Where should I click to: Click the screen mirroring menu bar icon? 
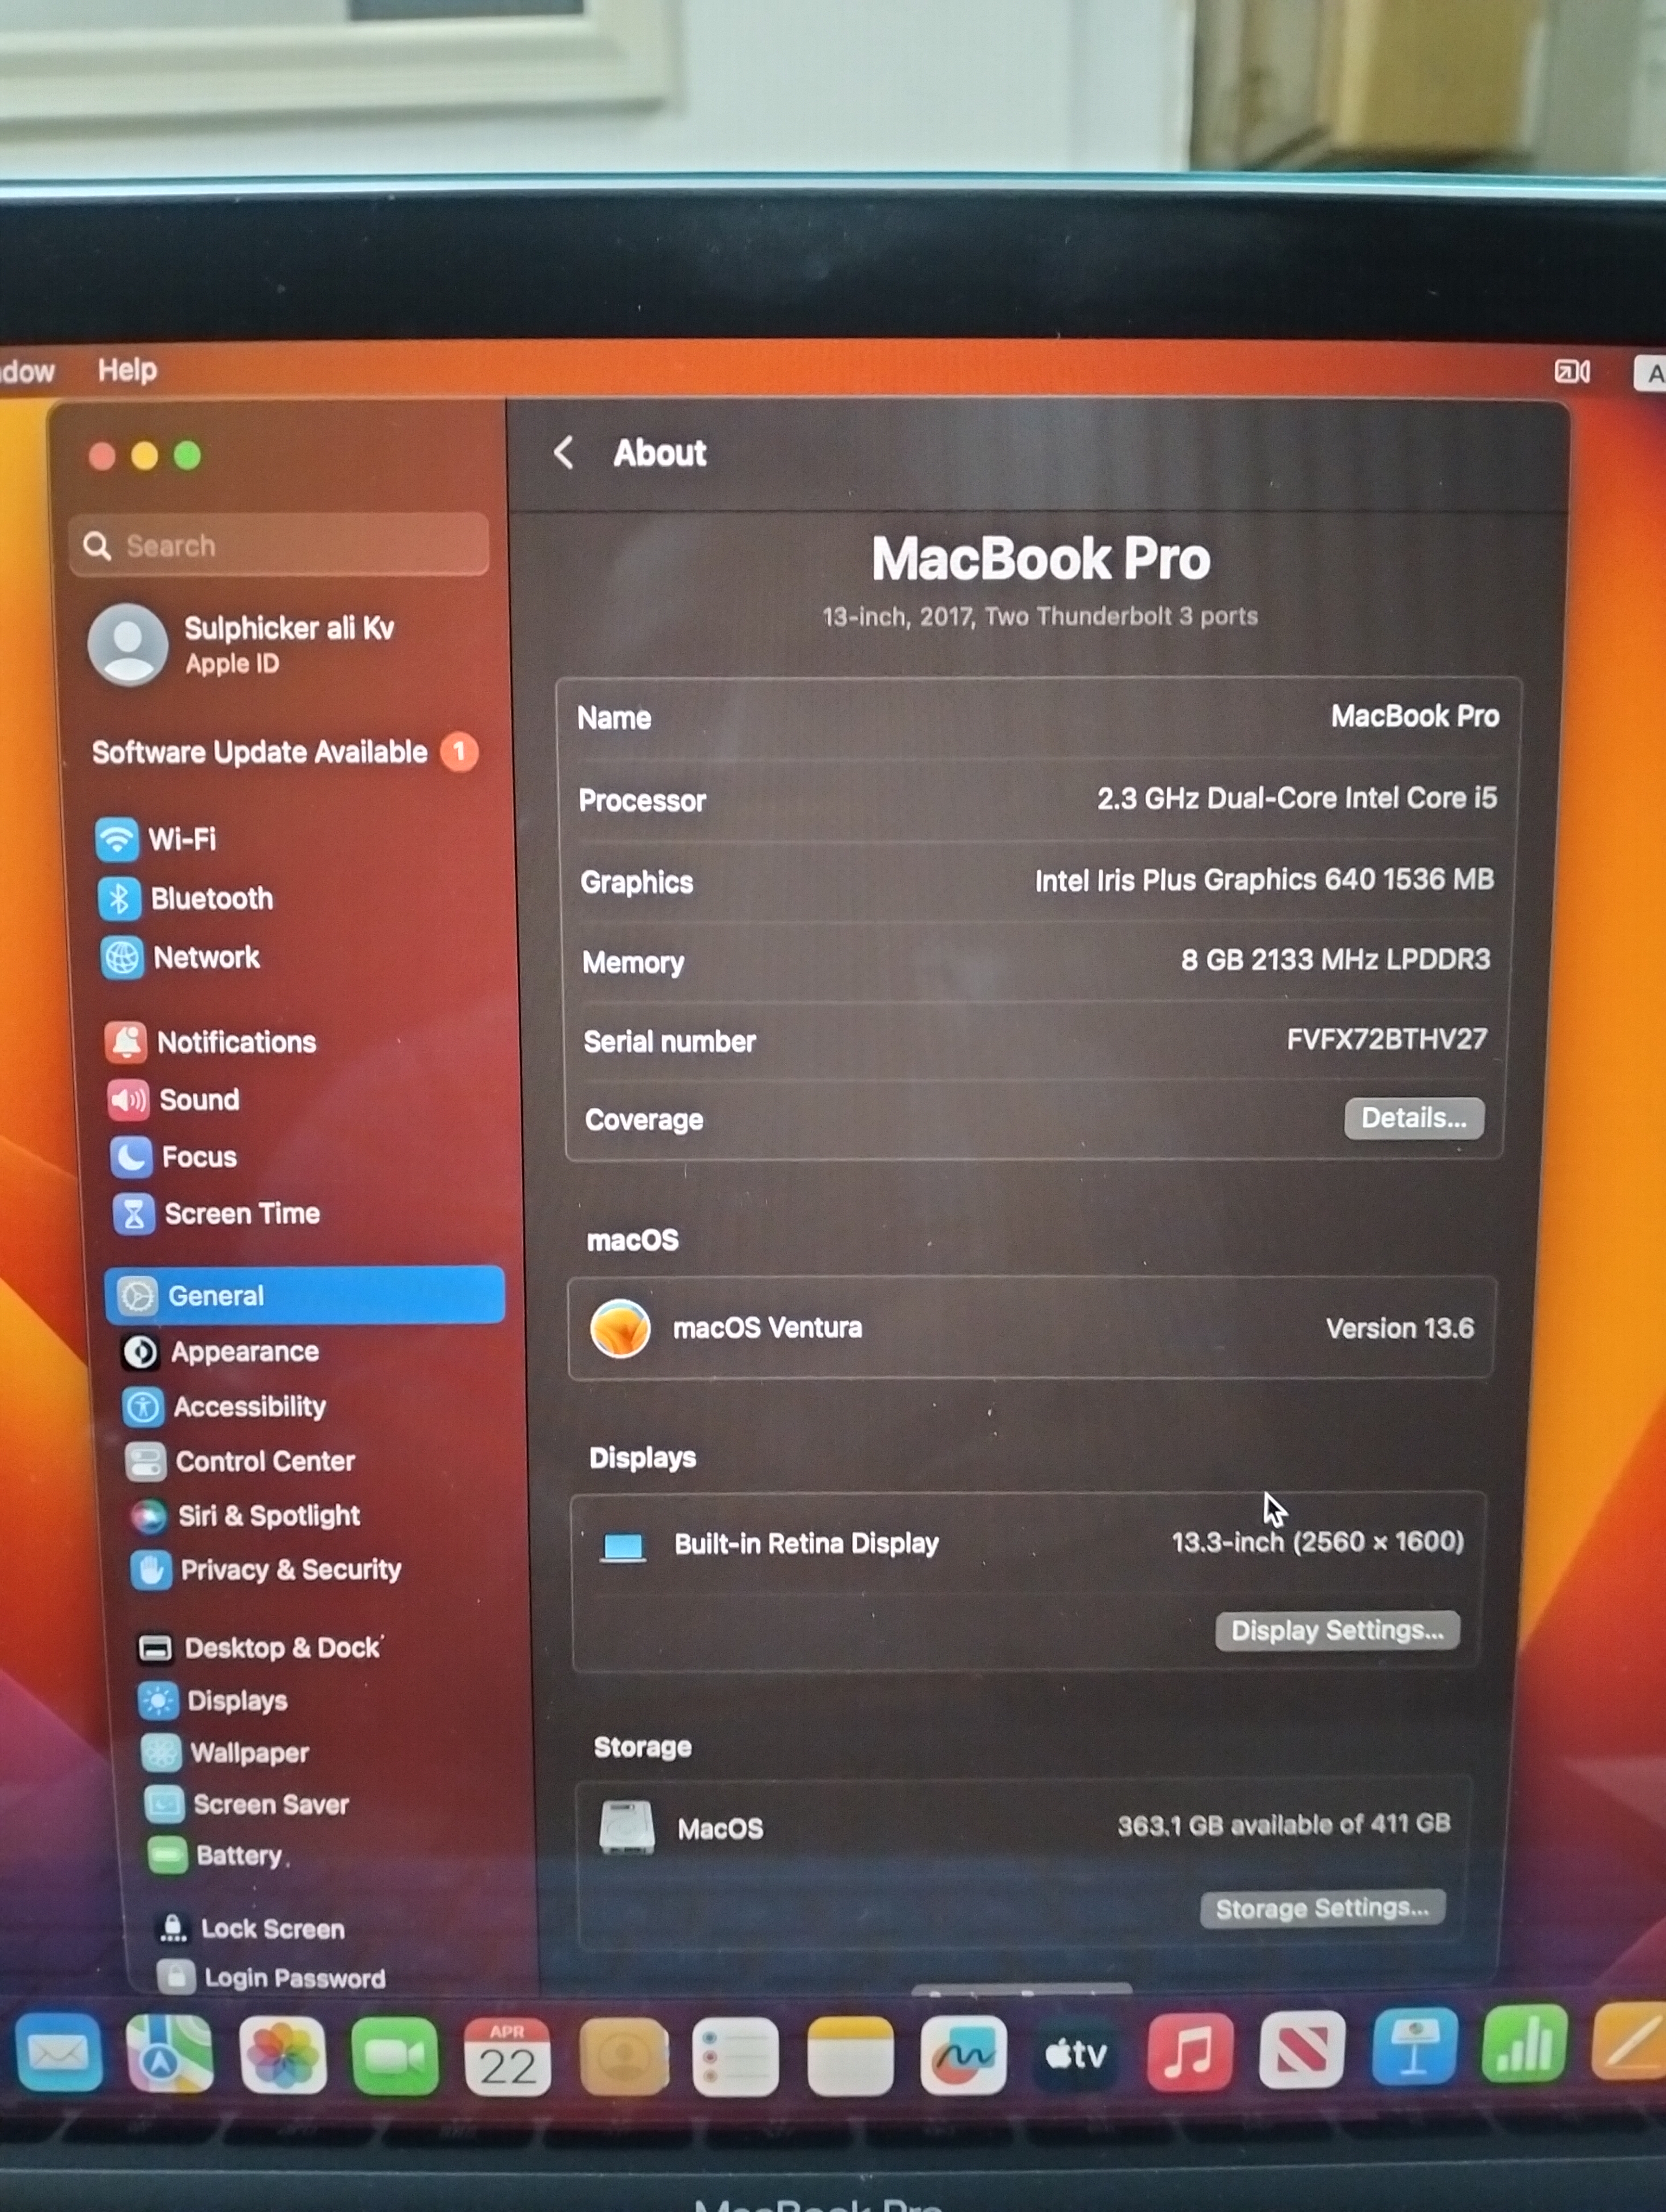(1571, 372)
